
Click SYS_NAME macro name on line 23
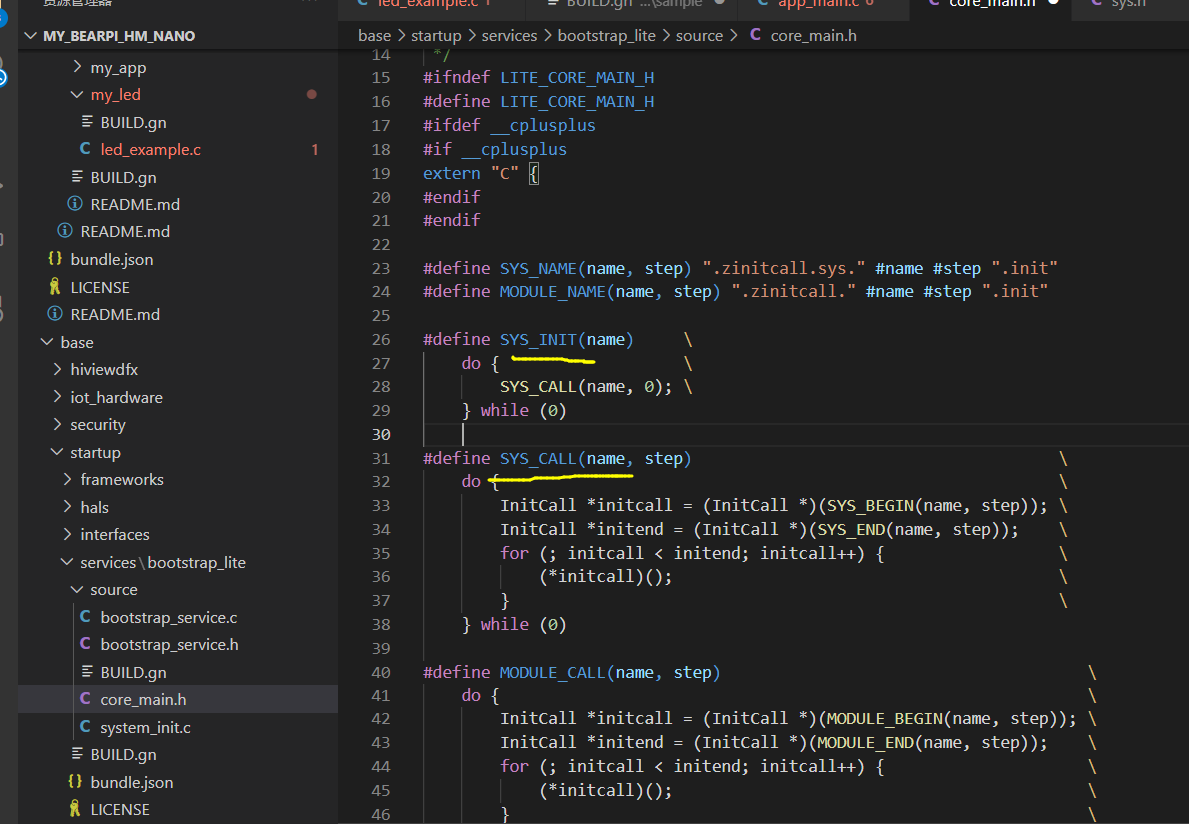pos(538,268)
